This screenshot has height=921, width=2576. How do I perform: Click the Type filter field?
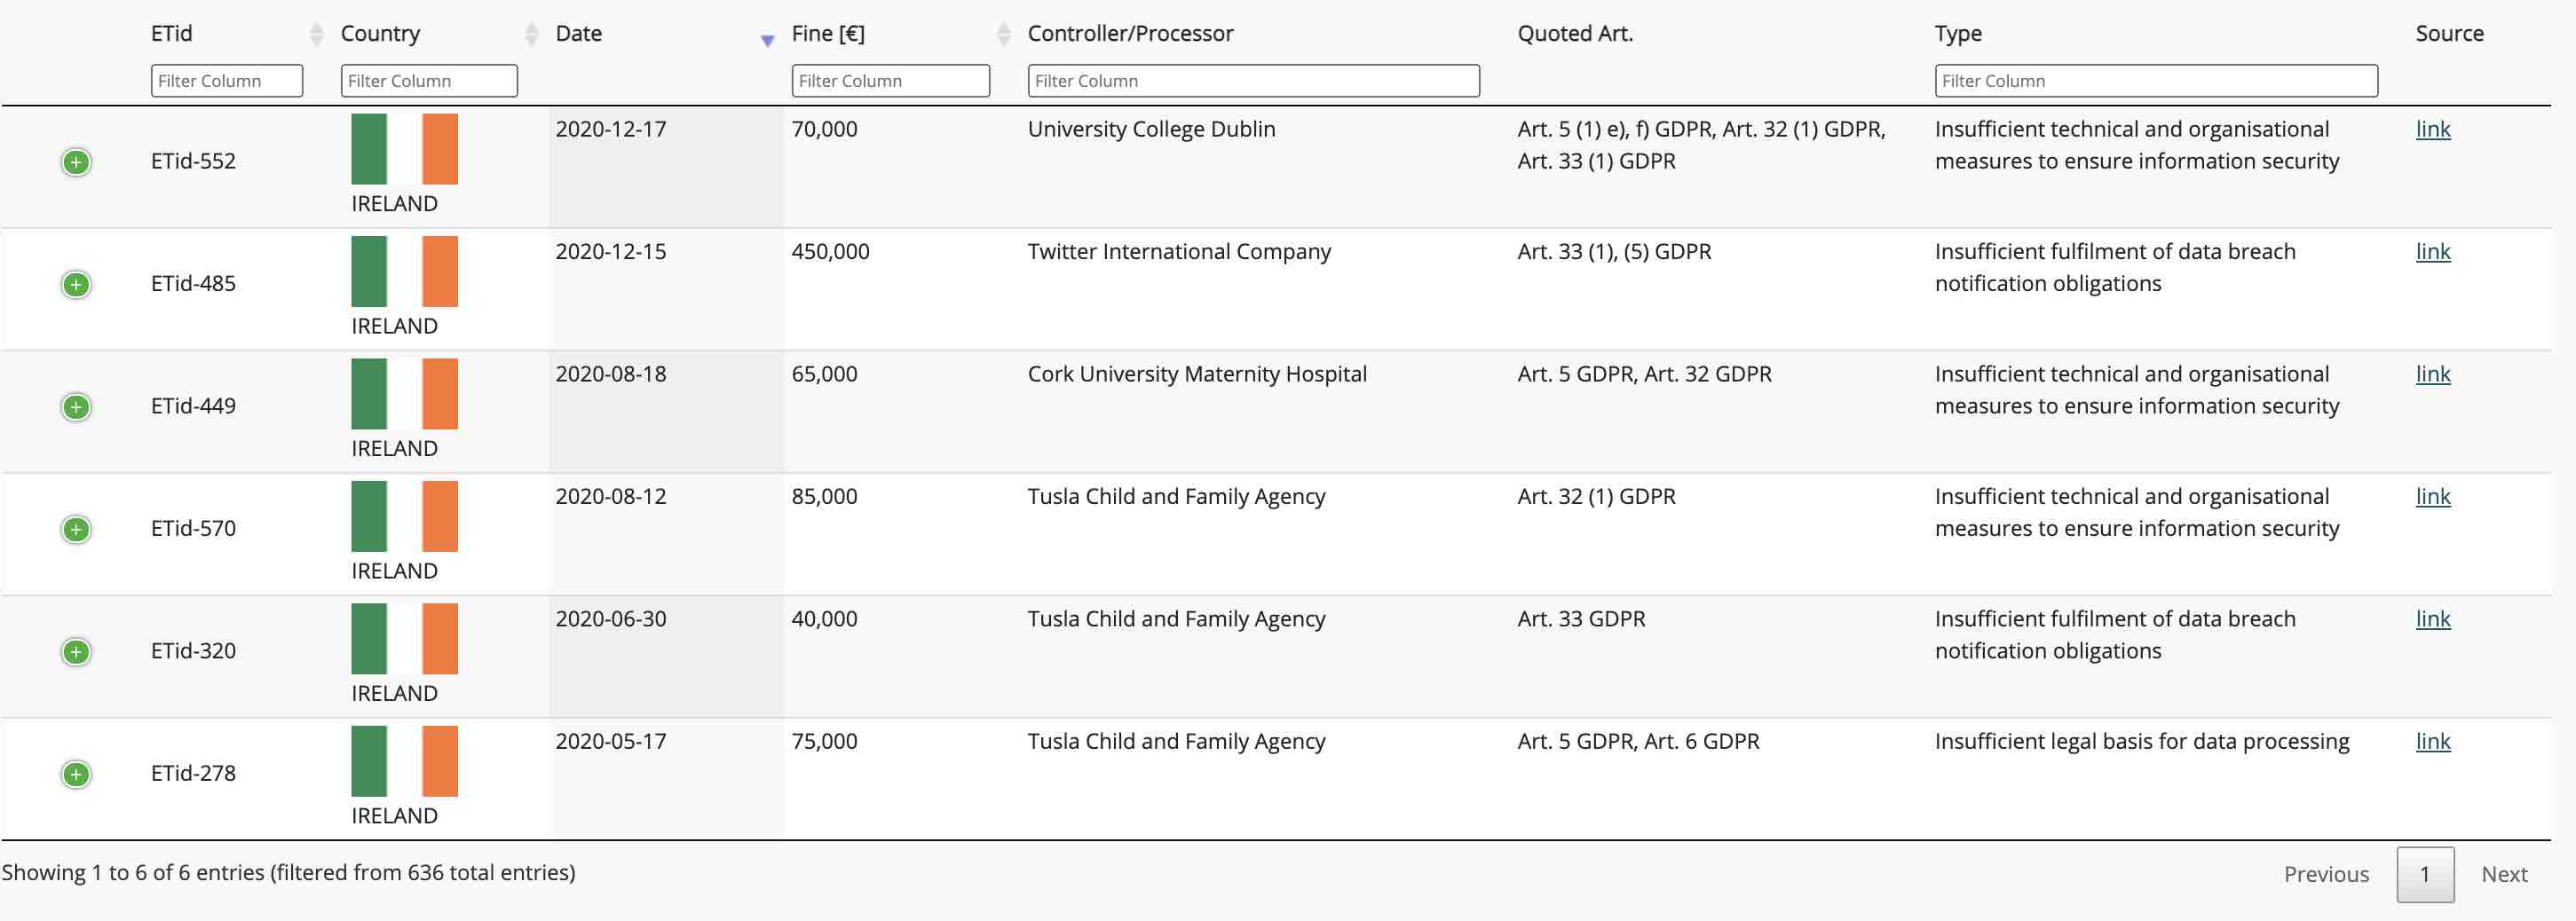point(2156,81)
